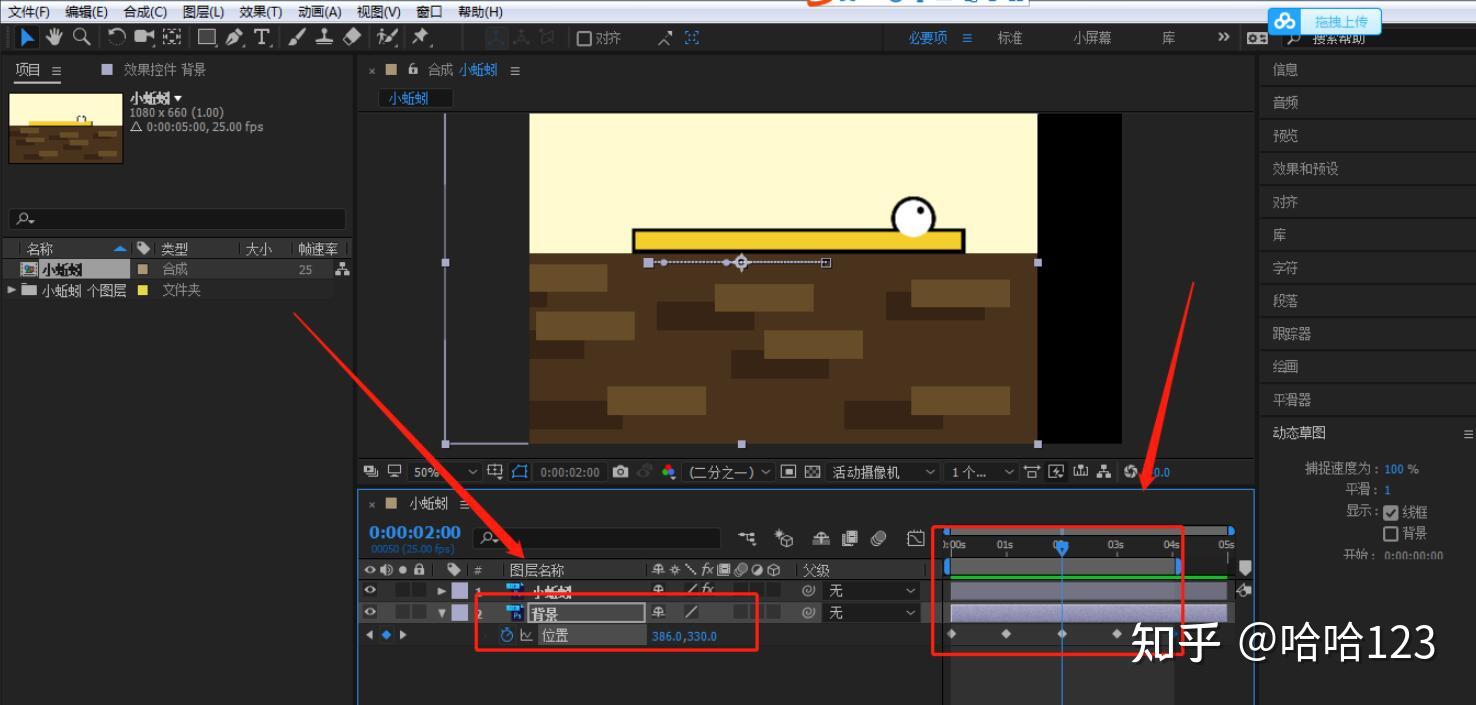The height and width of the screenshot is (705, 1476).
Task: Click the timeline current time indicator
Action: click(x=1062, y=547)
